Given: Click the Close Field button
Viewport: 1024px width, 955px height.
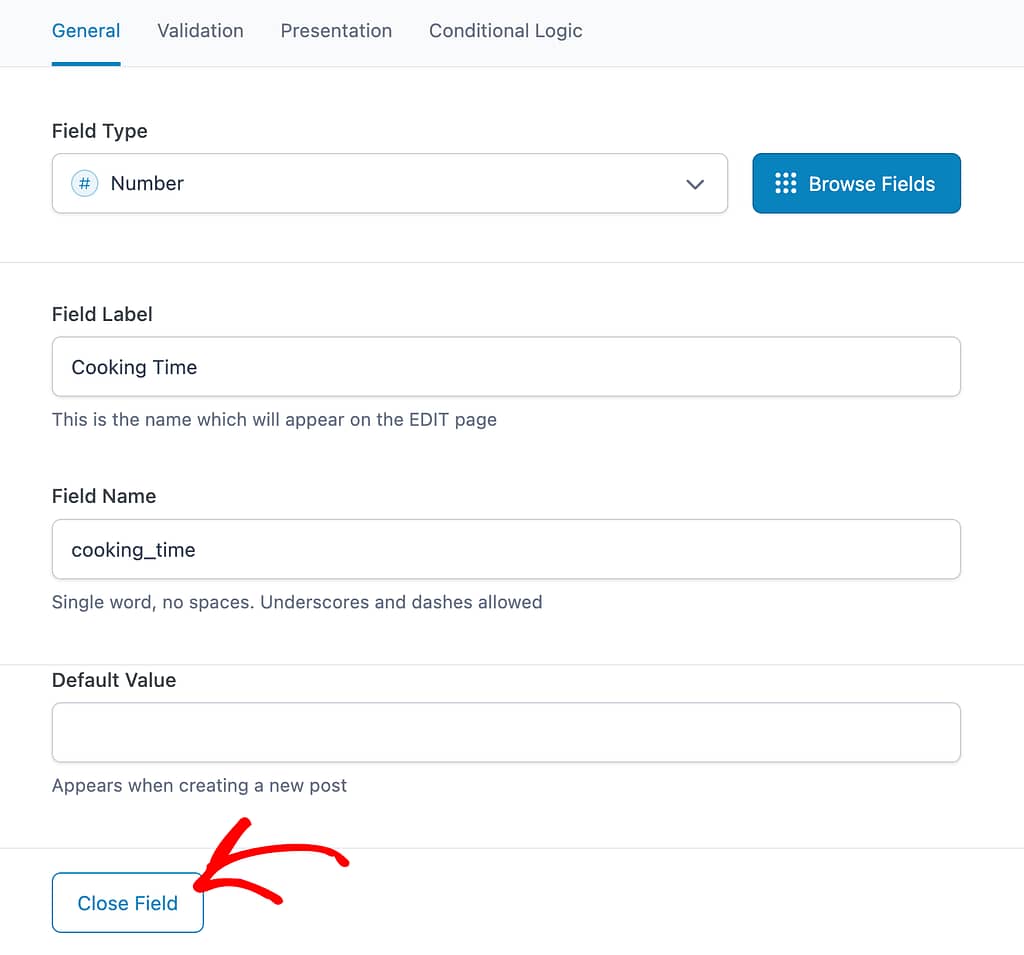Looking at the screenshot, I should point(127,903).
